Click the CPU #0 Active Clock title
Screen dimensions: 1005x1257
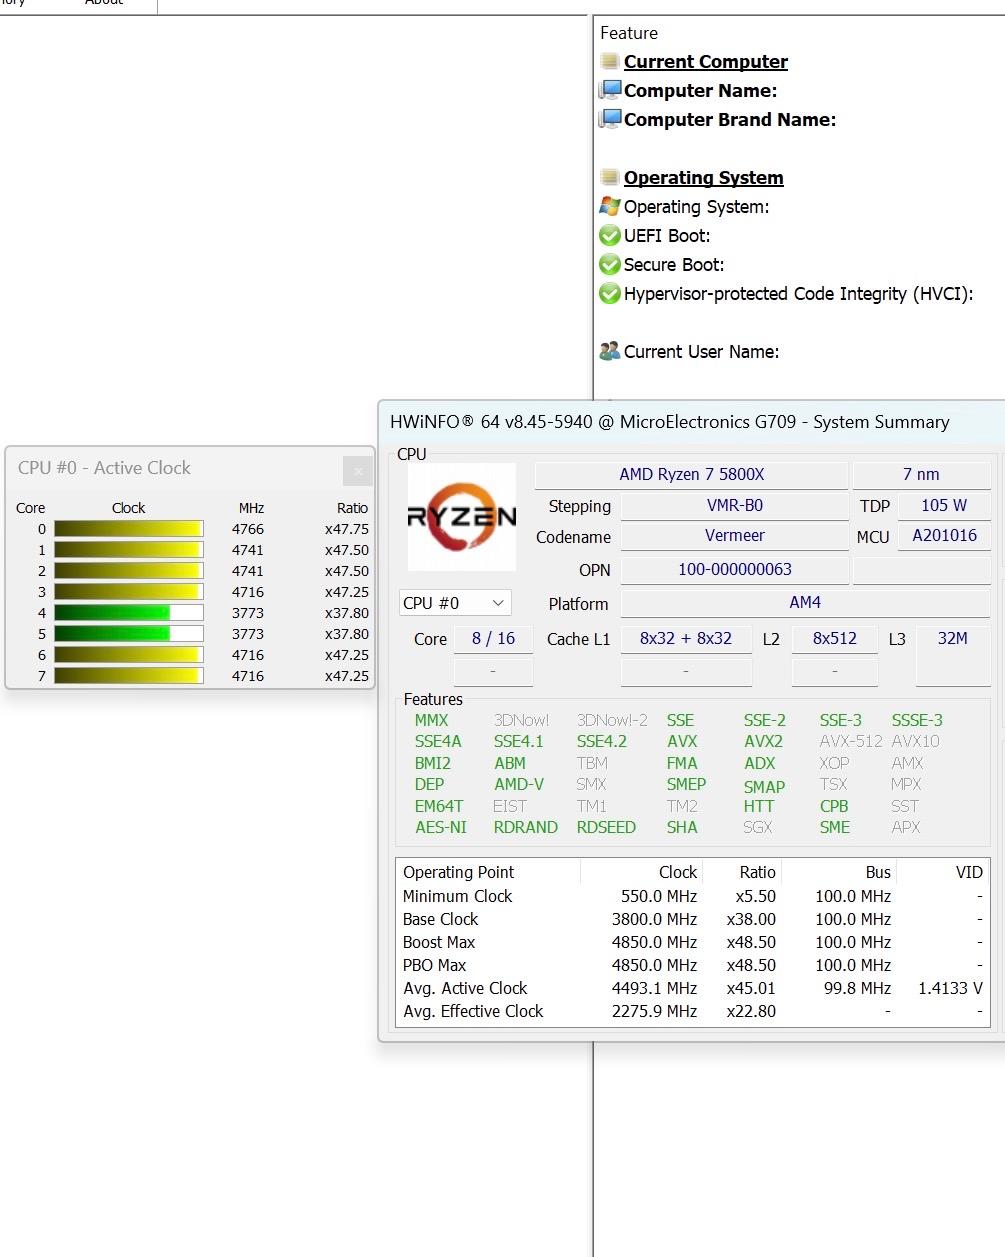pos(104,468)
